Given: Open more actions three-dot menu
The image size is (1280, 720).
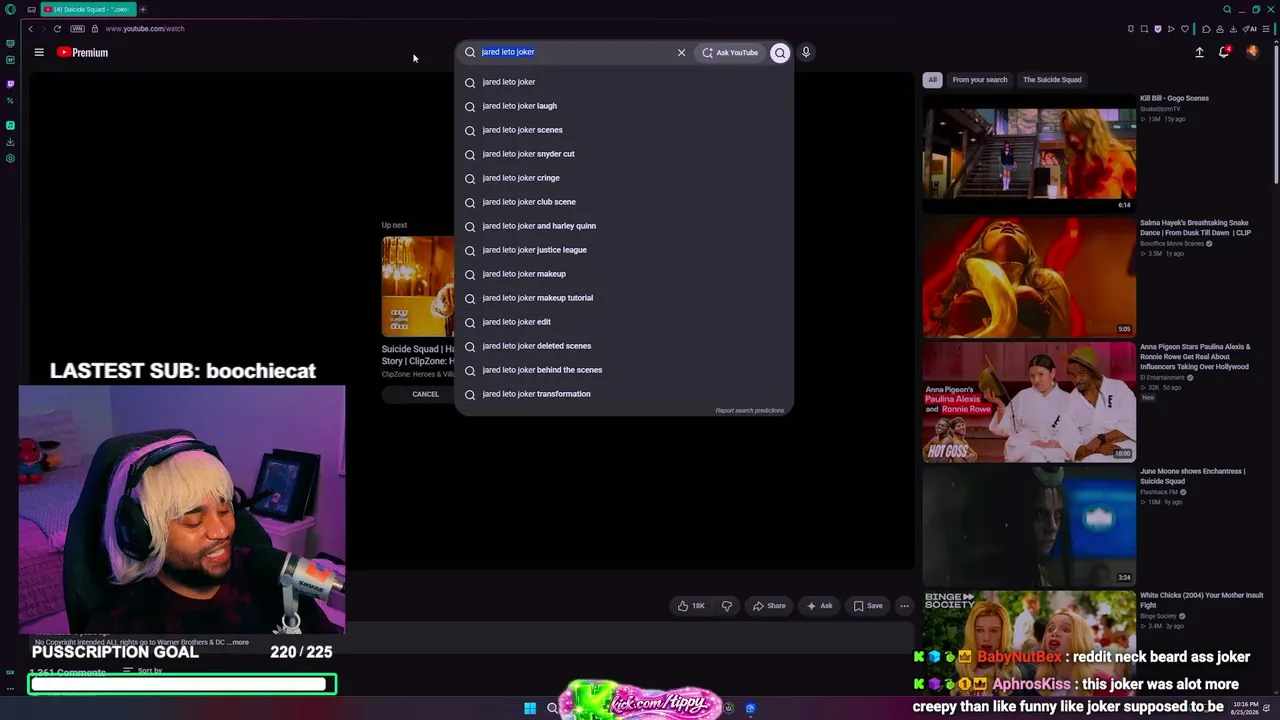Looking at the screenshot, I should point(904,606).
